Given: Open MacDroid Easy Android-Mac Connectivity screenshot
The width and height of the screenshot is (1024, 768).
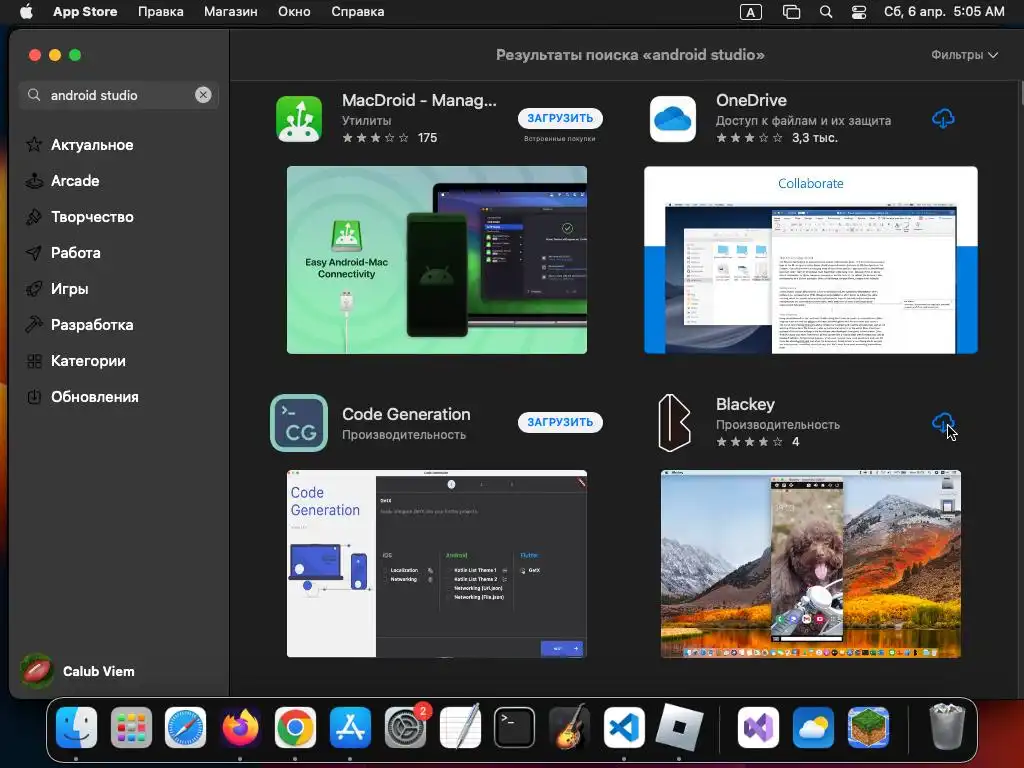Looking at the screenshot, I should tap(437, 260).
